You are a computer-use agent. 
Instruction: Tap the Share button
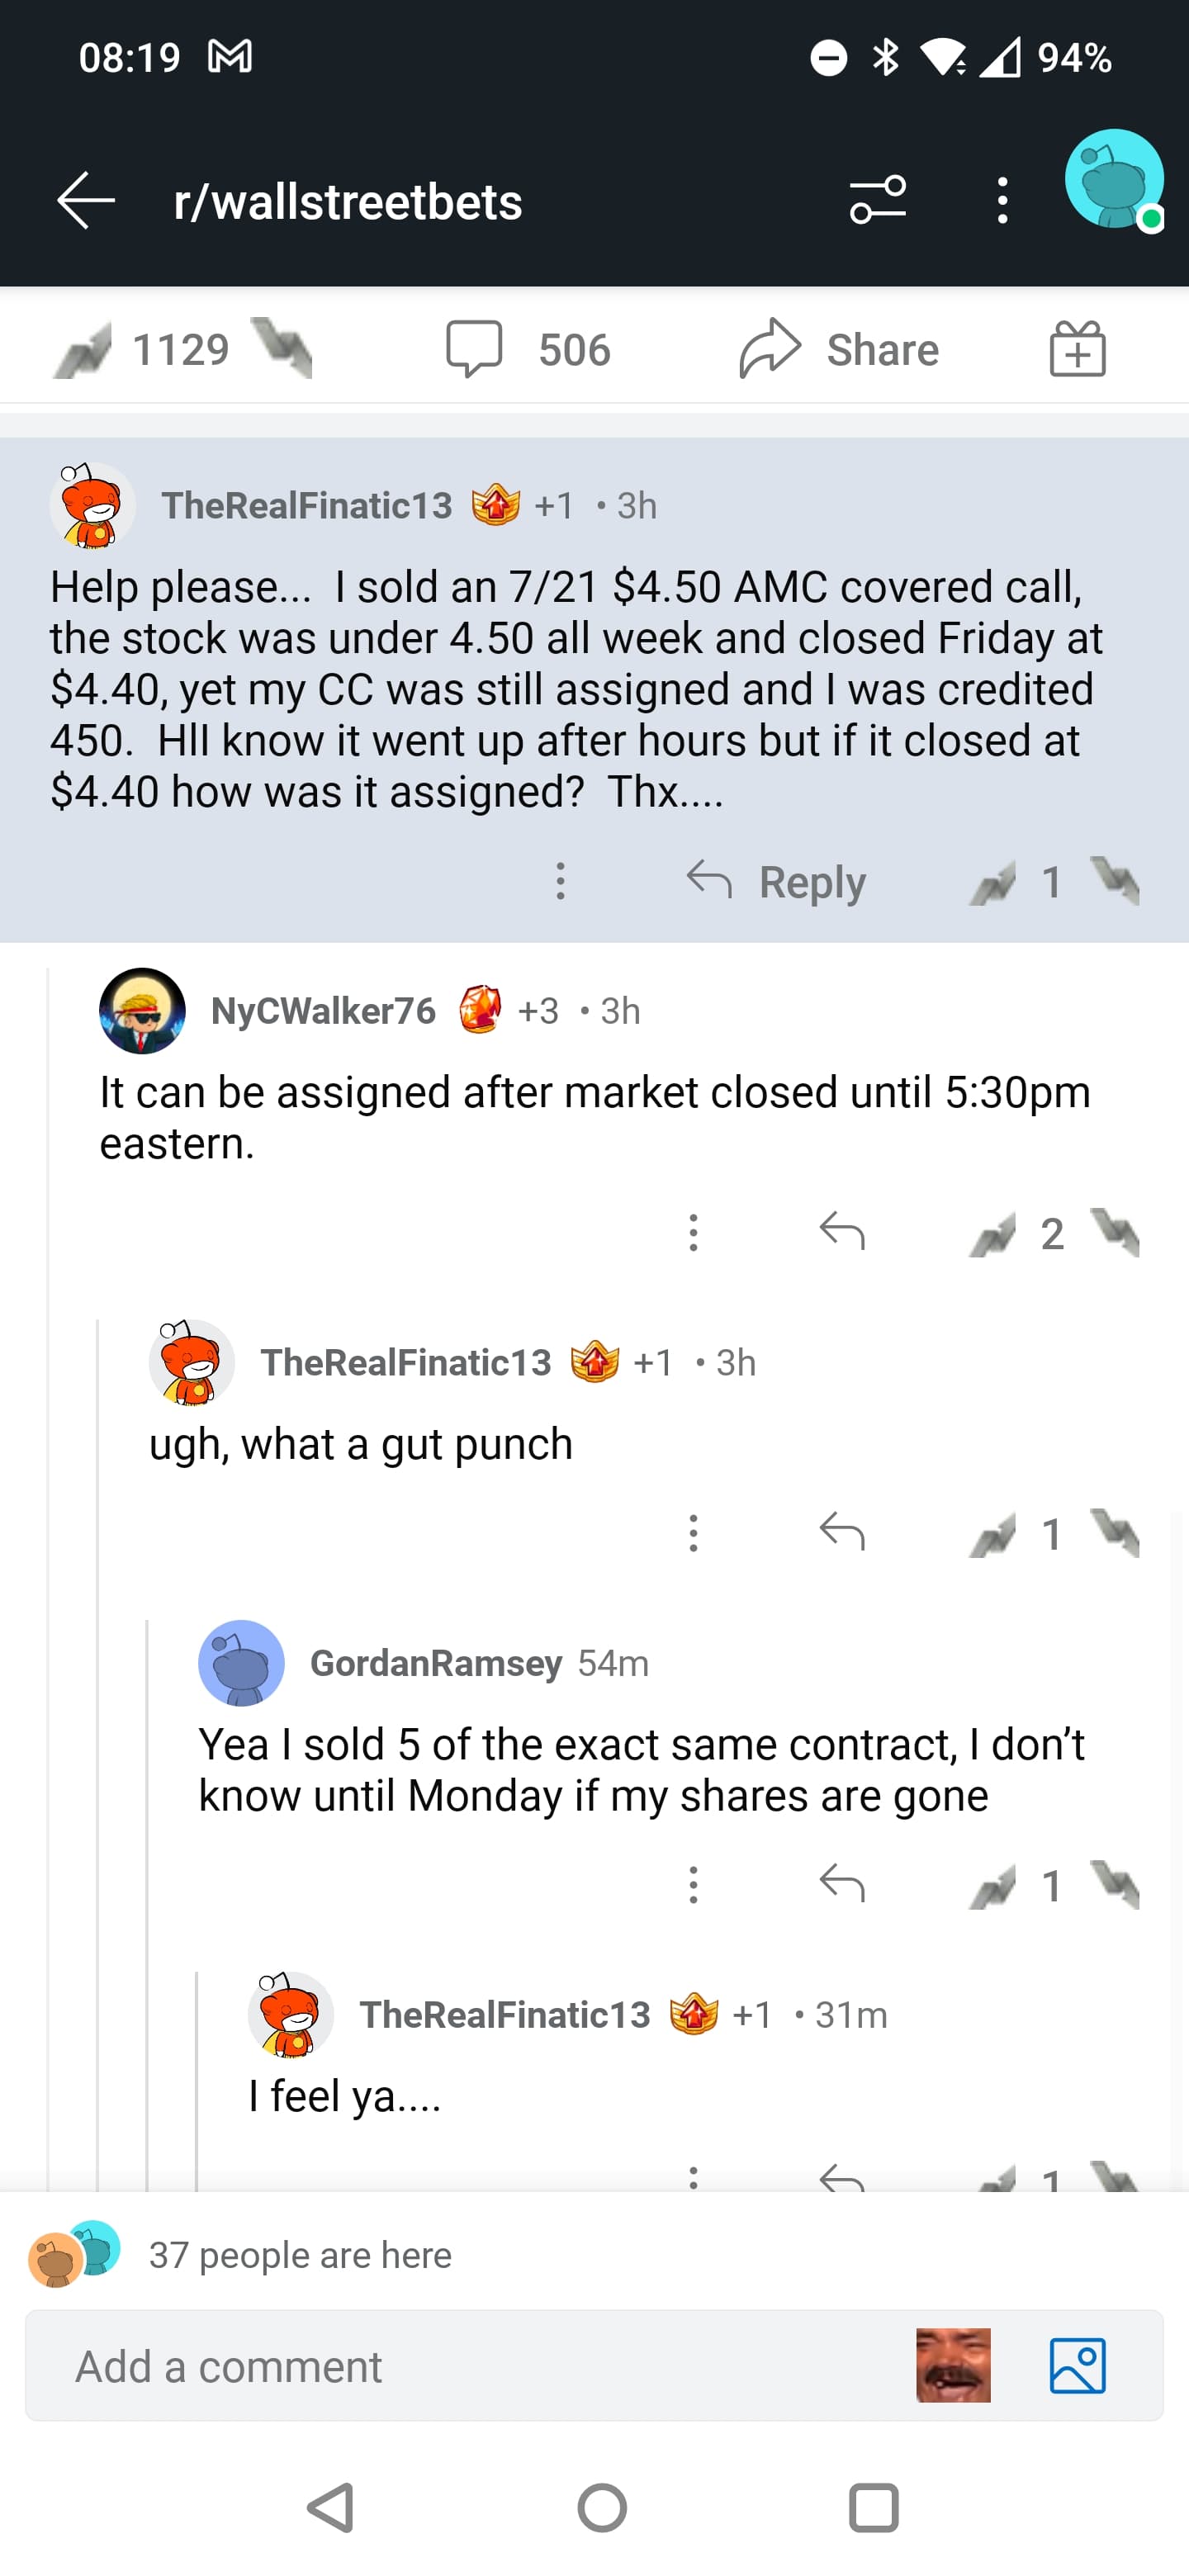pos(840,349)
